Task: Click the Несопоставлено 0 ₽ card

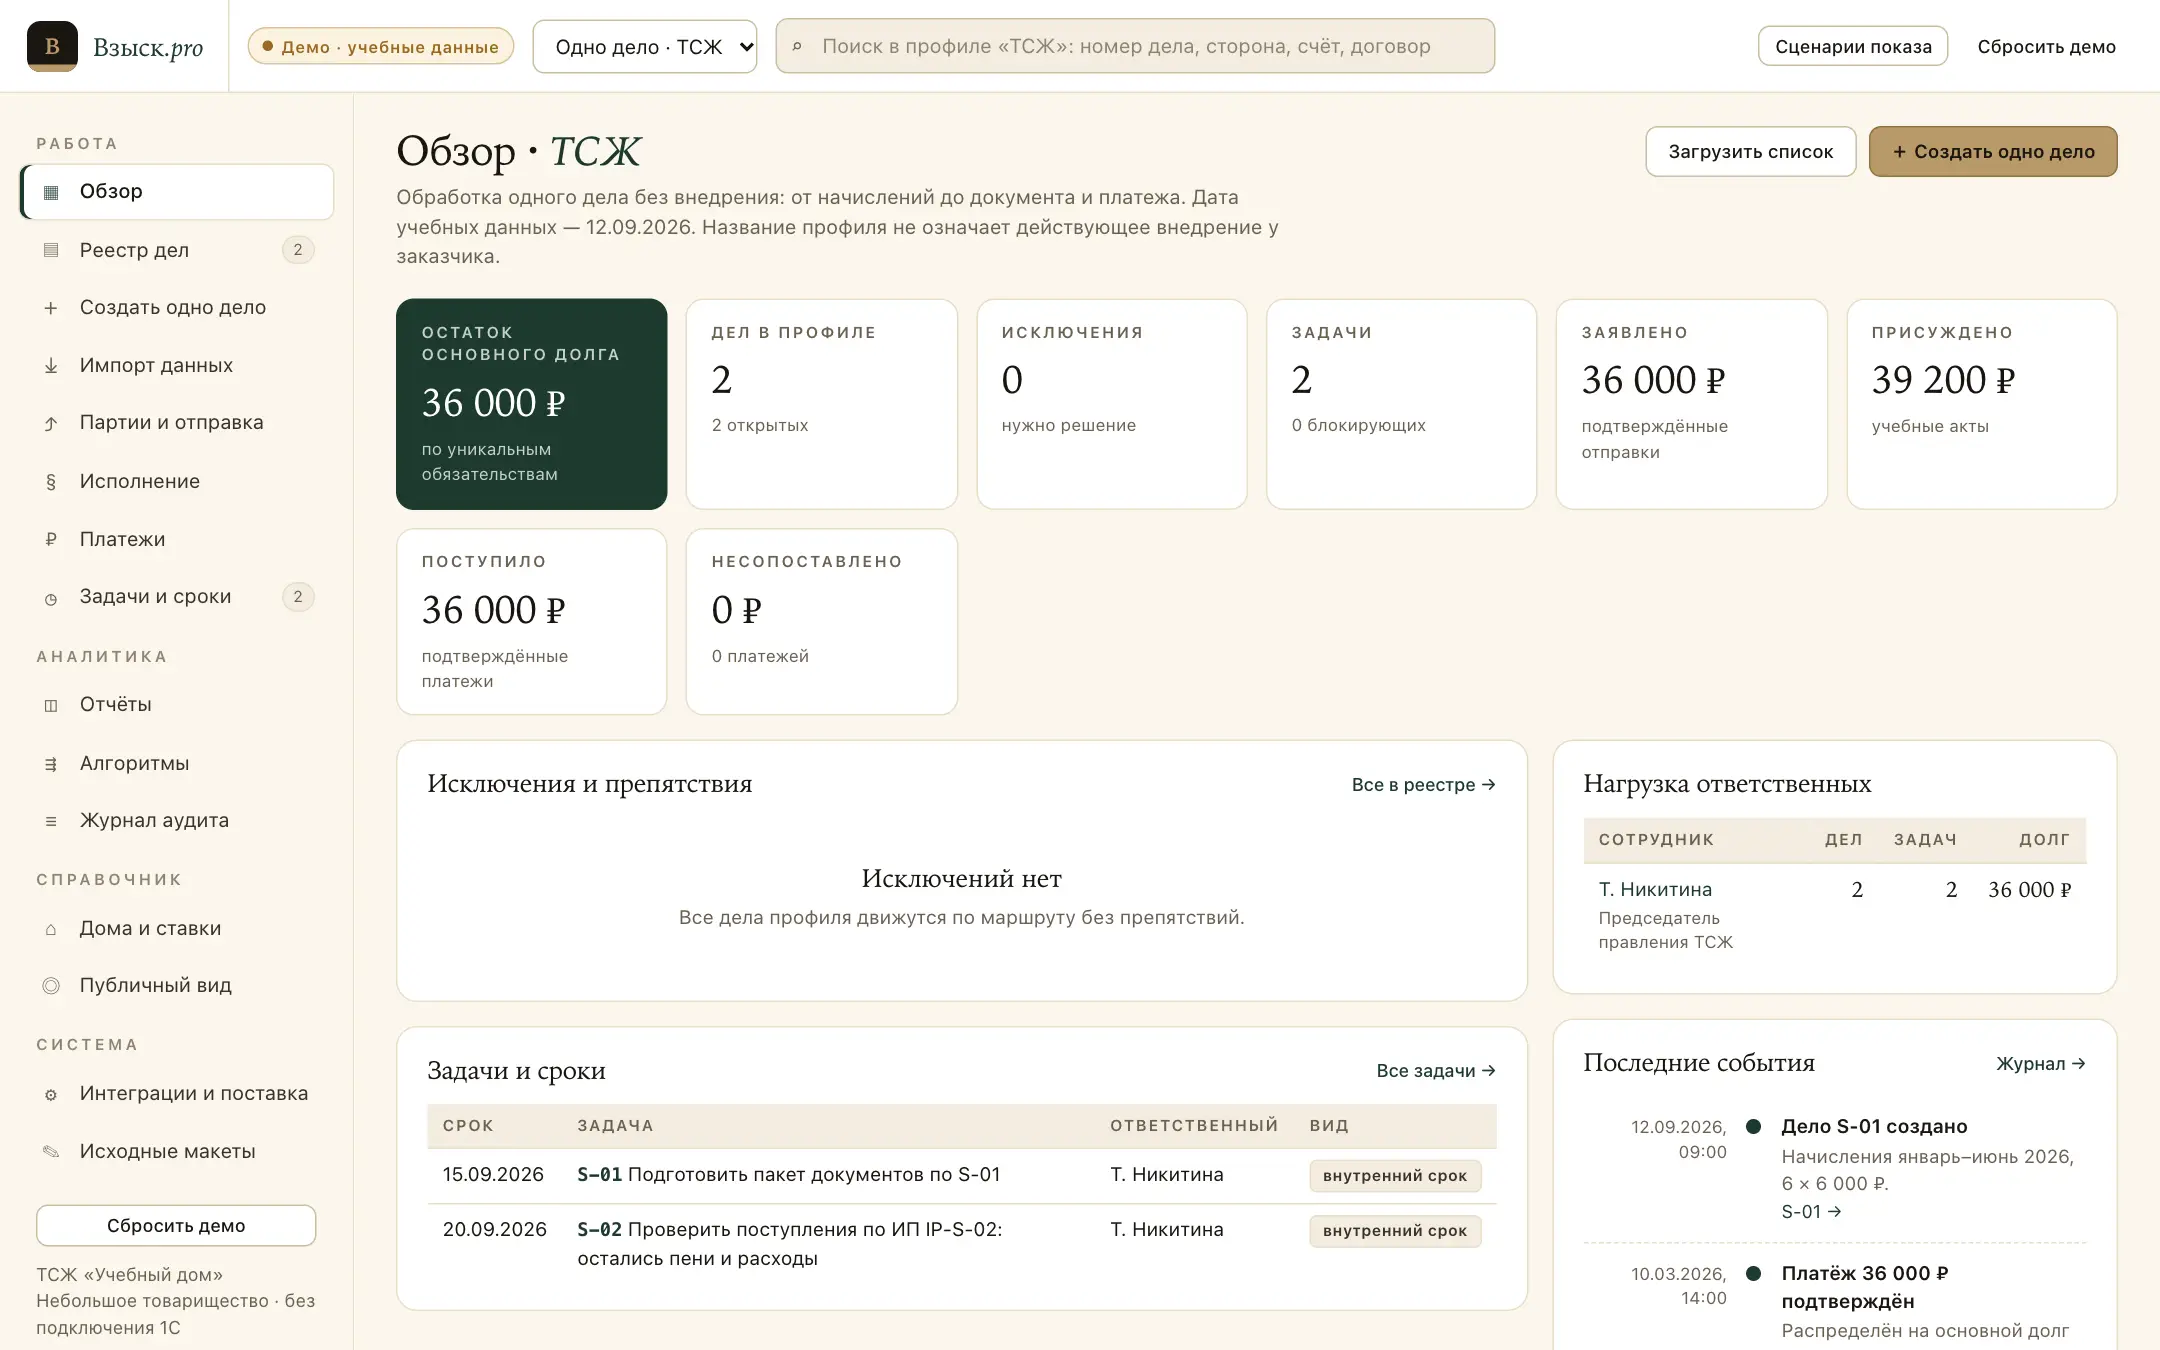Action: point(821,621)
